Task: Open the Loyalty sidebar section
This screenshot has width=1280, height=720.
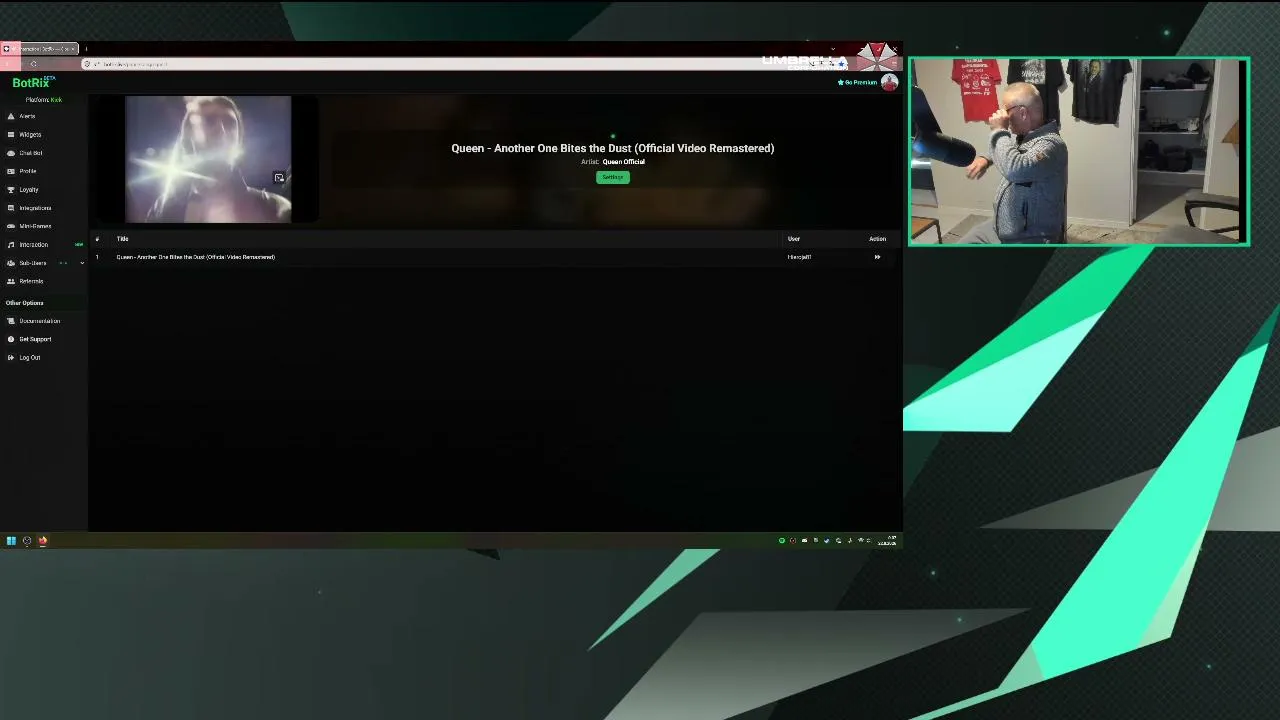Action: [x=29, y=190]
